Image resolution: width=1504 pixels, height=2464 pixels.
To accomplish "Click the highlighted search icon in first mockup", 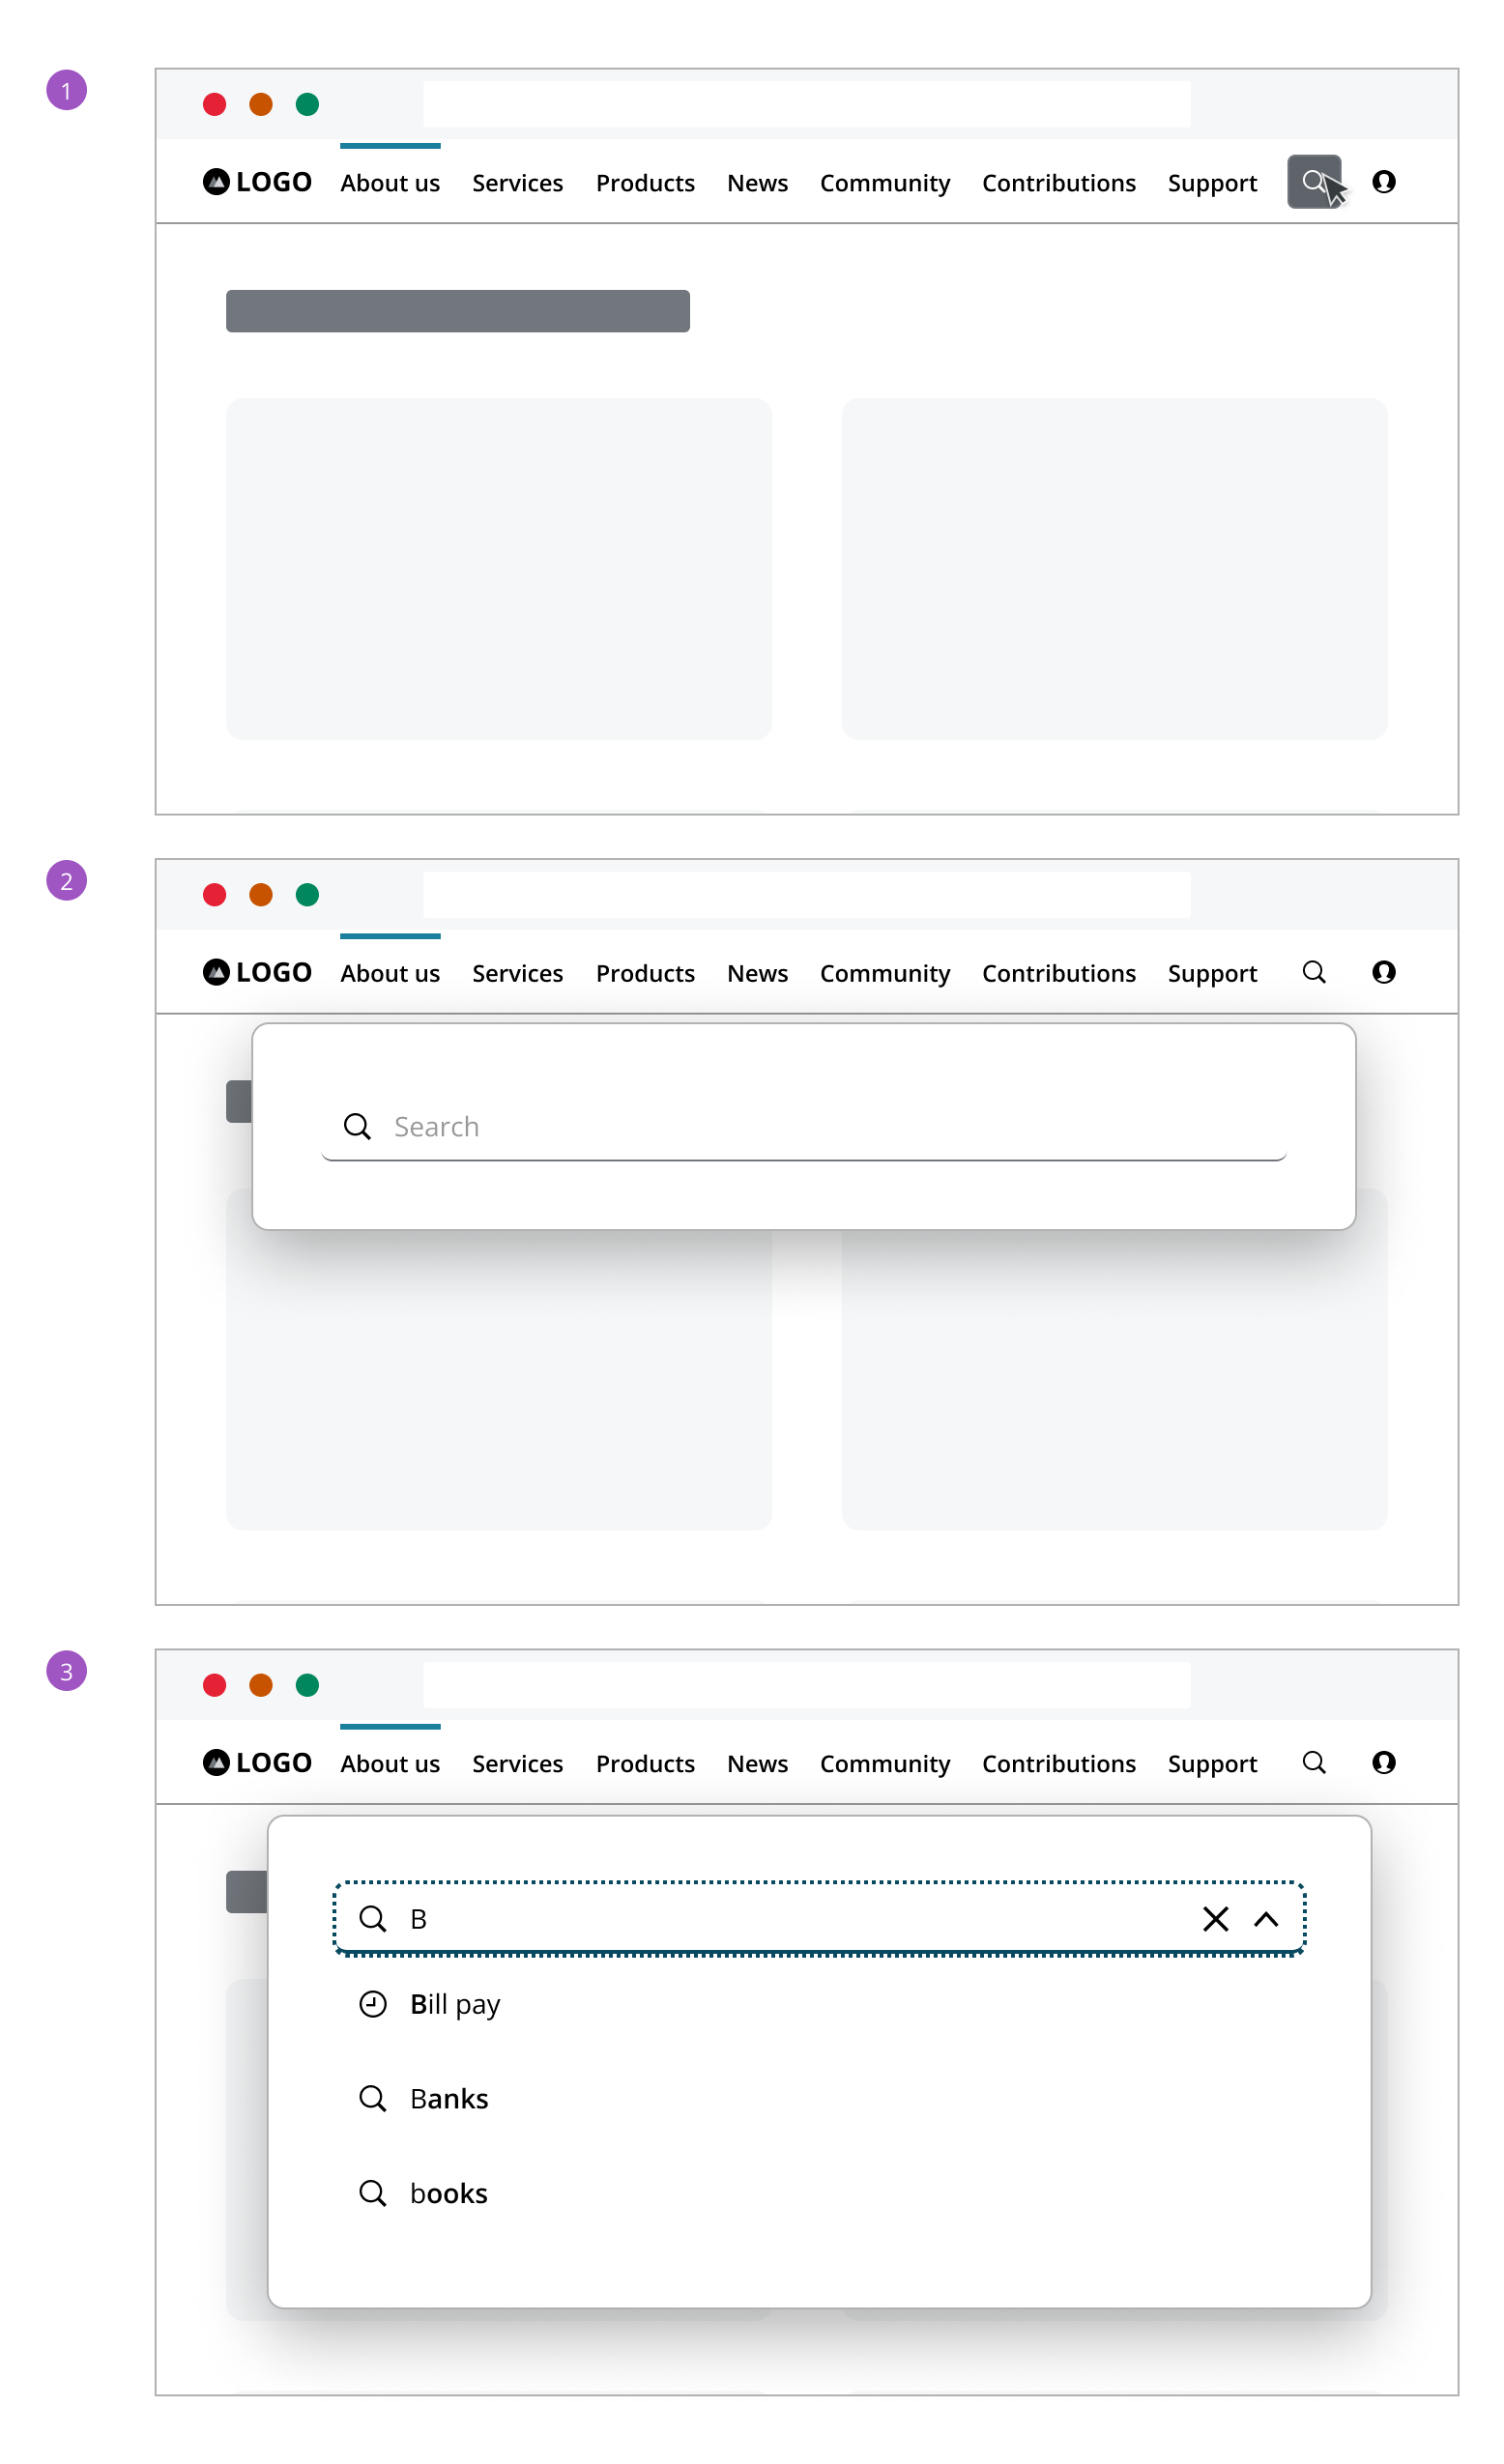I will tap(1313, 182).
